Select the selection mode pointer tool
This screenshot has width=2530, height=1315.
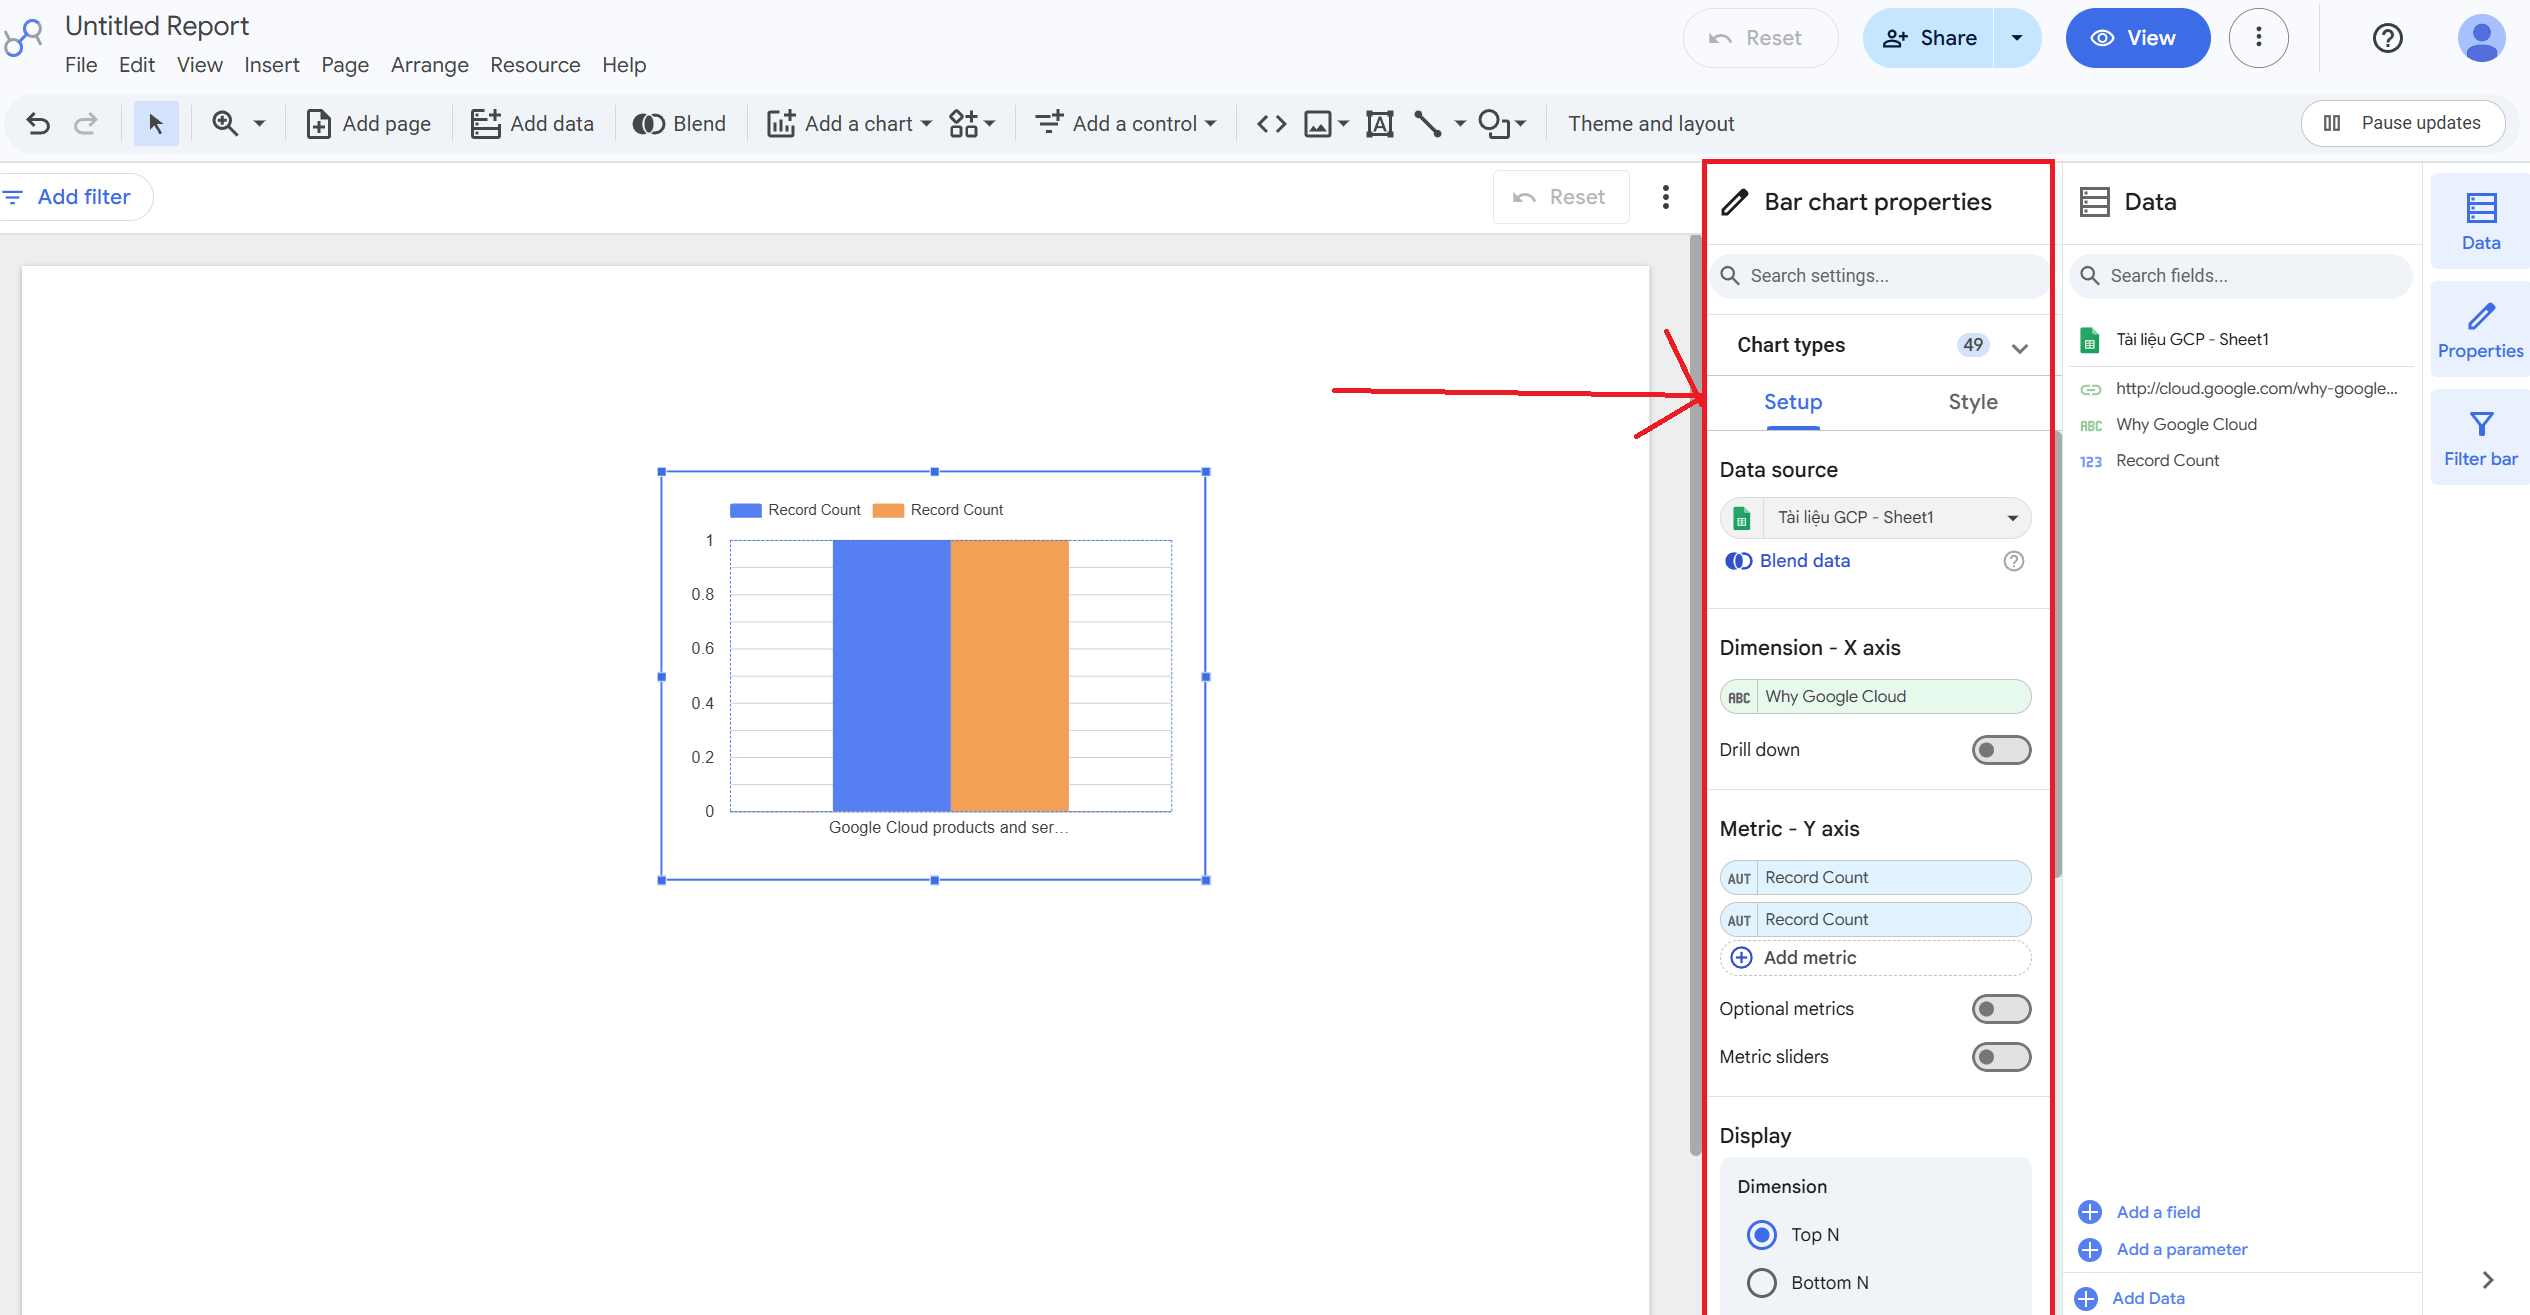tap(156, 123)
